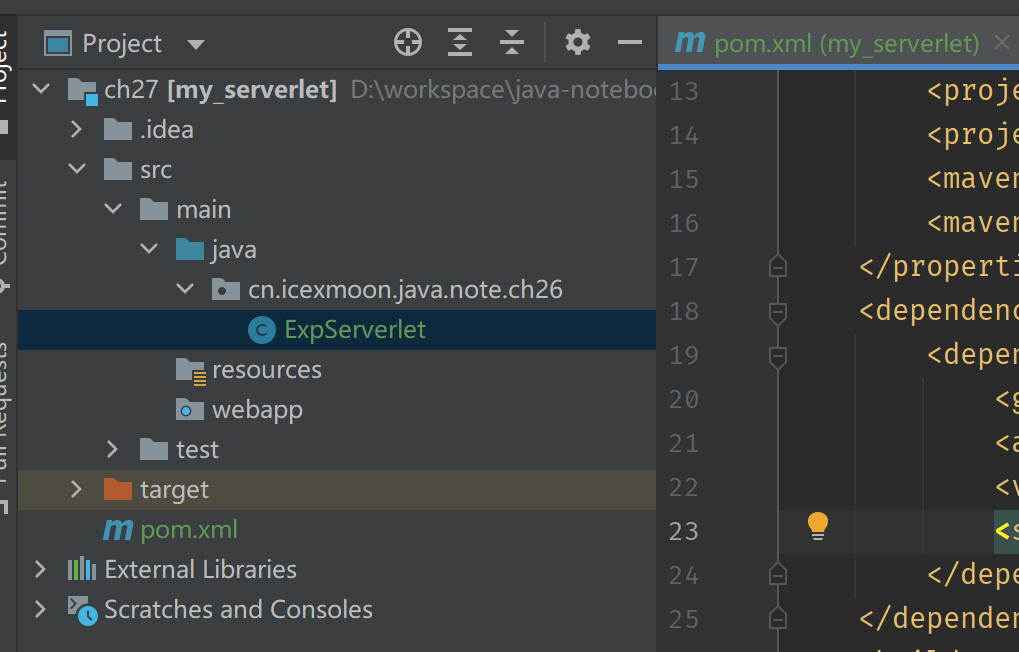Expand the target folder
This screenshot has height=652, width=1019.
77,489
